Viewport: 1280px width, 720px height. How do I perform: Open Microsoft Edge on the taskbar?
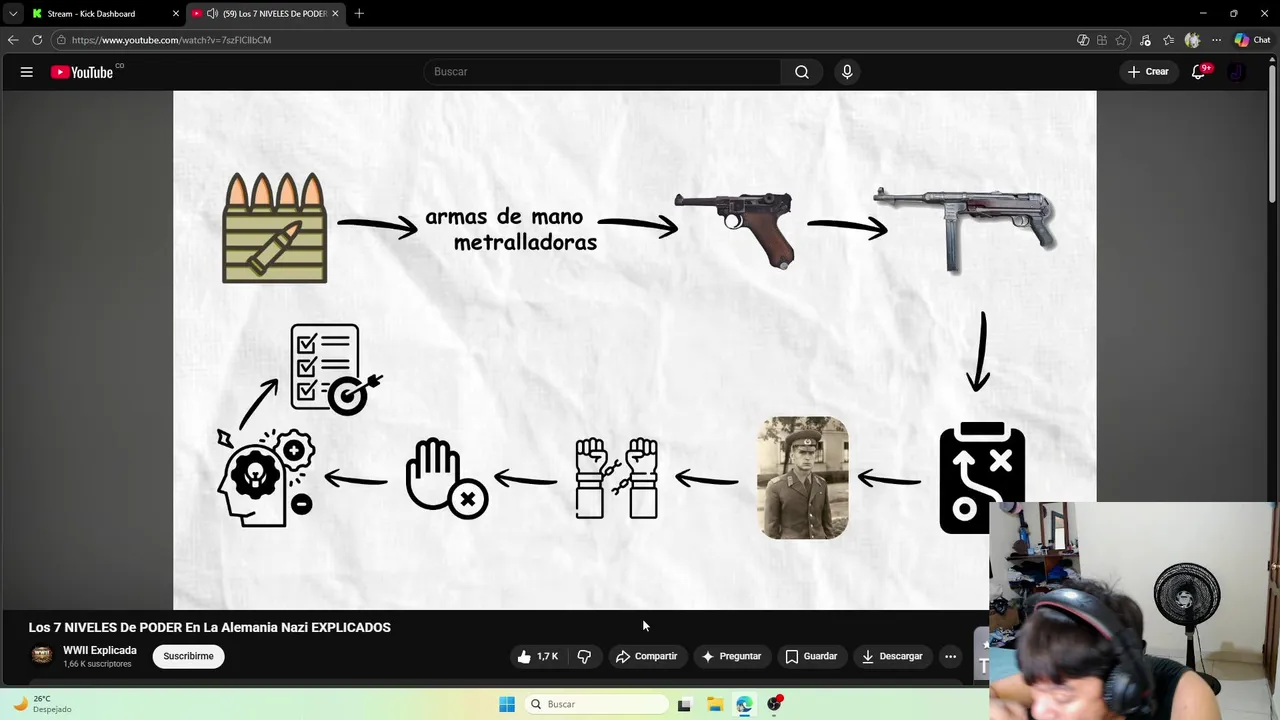(744, 704)
